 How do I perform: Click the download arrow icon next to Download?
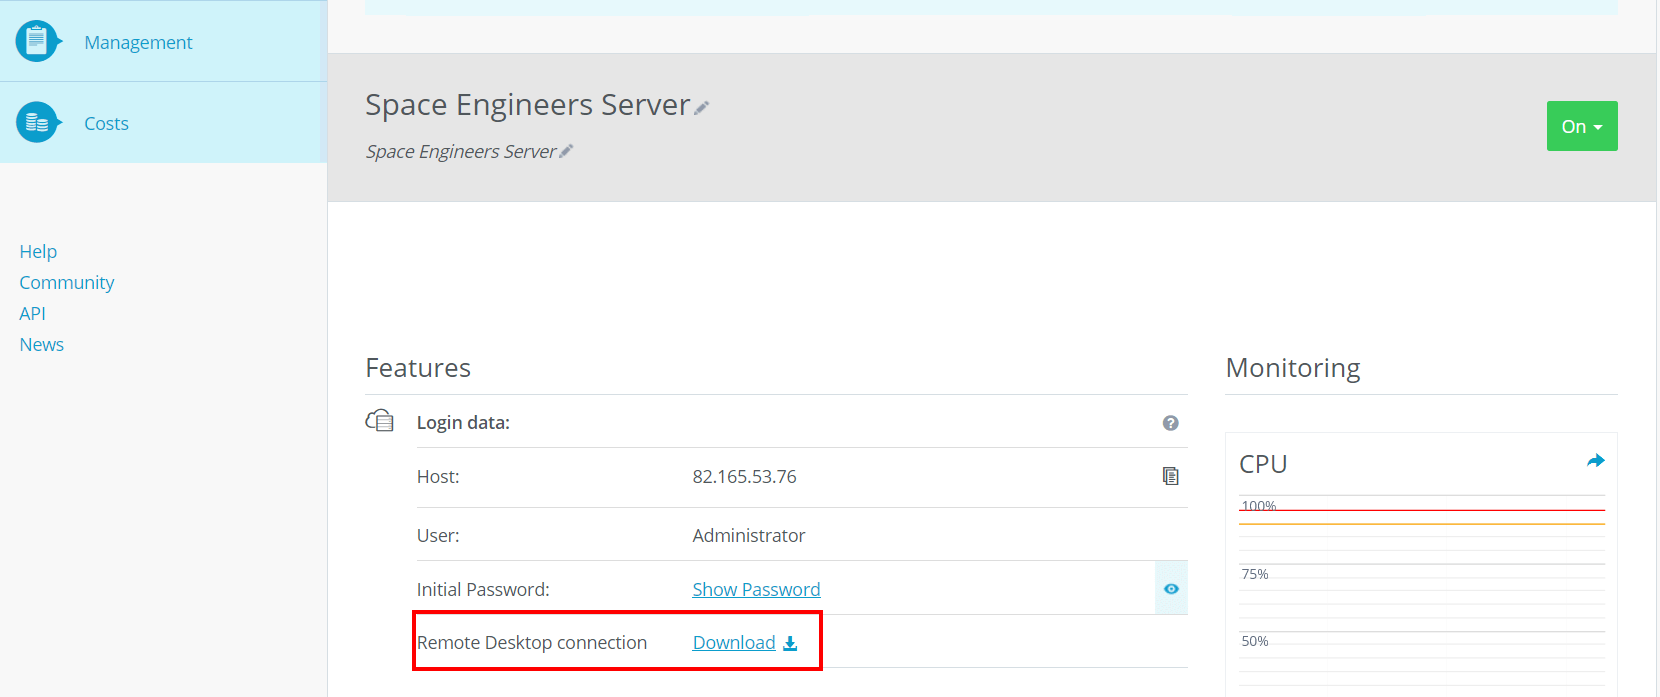point(790,643)
